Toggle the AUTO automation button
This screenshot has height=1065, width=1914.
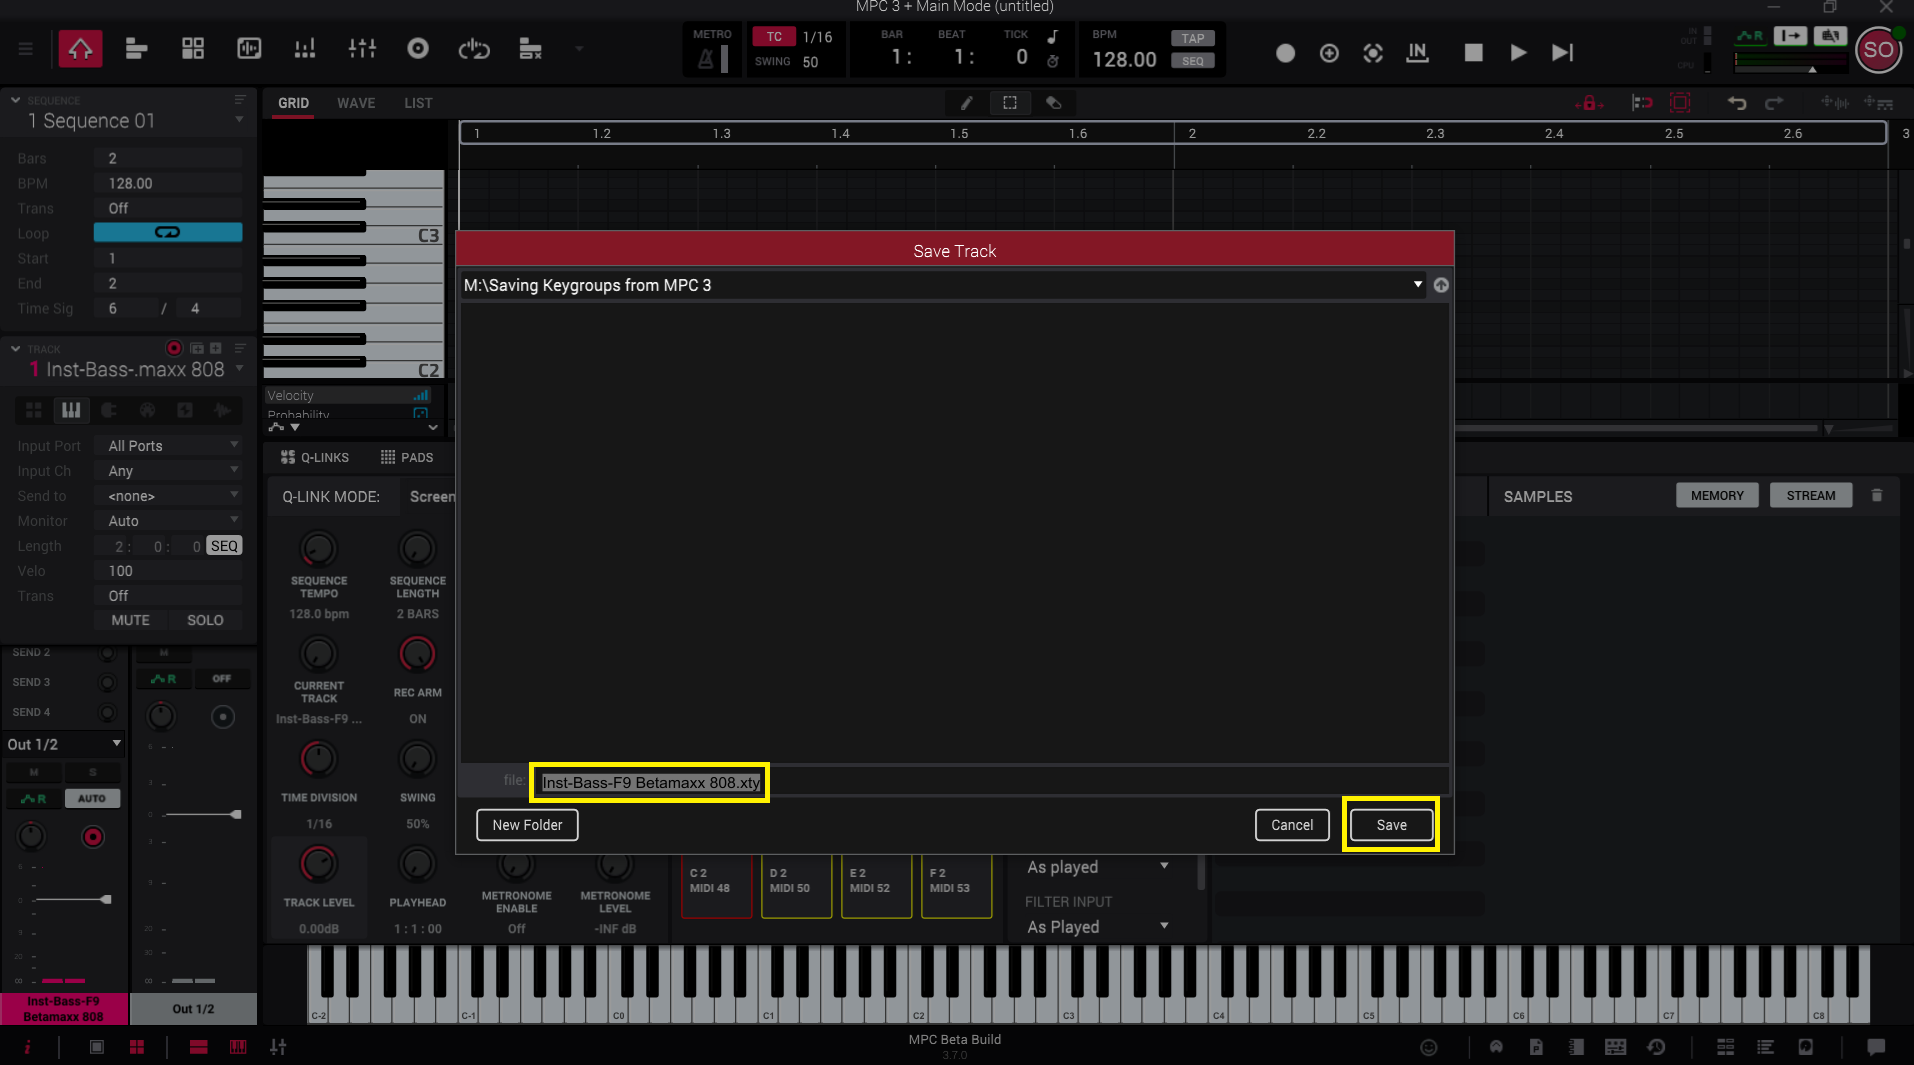coord(92,798)
